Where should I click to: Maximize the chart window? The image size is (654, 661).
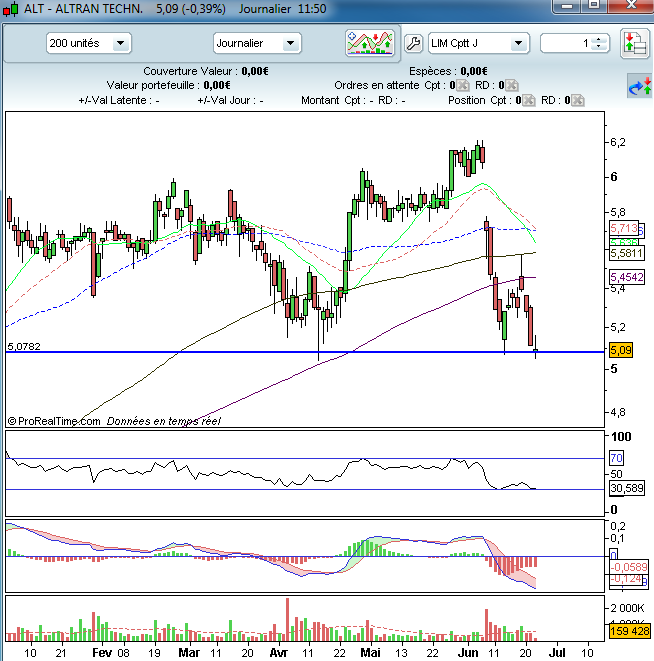click(x=594, y=6)
